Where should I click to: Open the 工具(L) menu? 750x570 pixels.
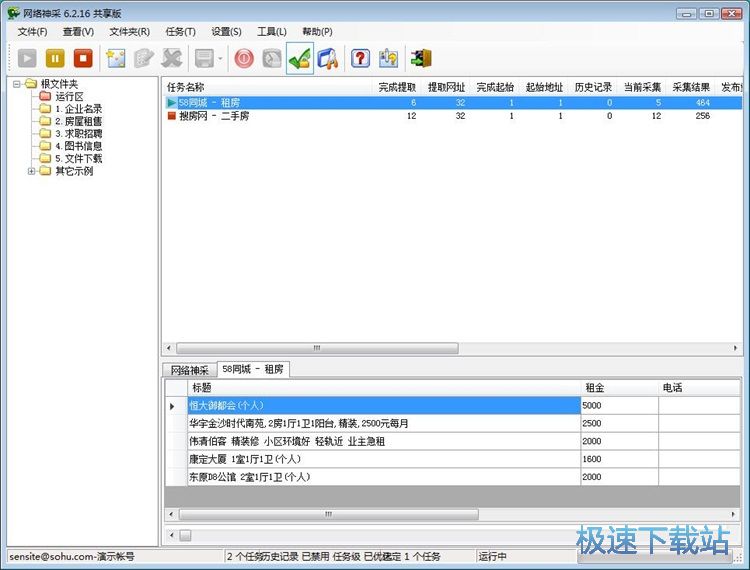(272, 32)
